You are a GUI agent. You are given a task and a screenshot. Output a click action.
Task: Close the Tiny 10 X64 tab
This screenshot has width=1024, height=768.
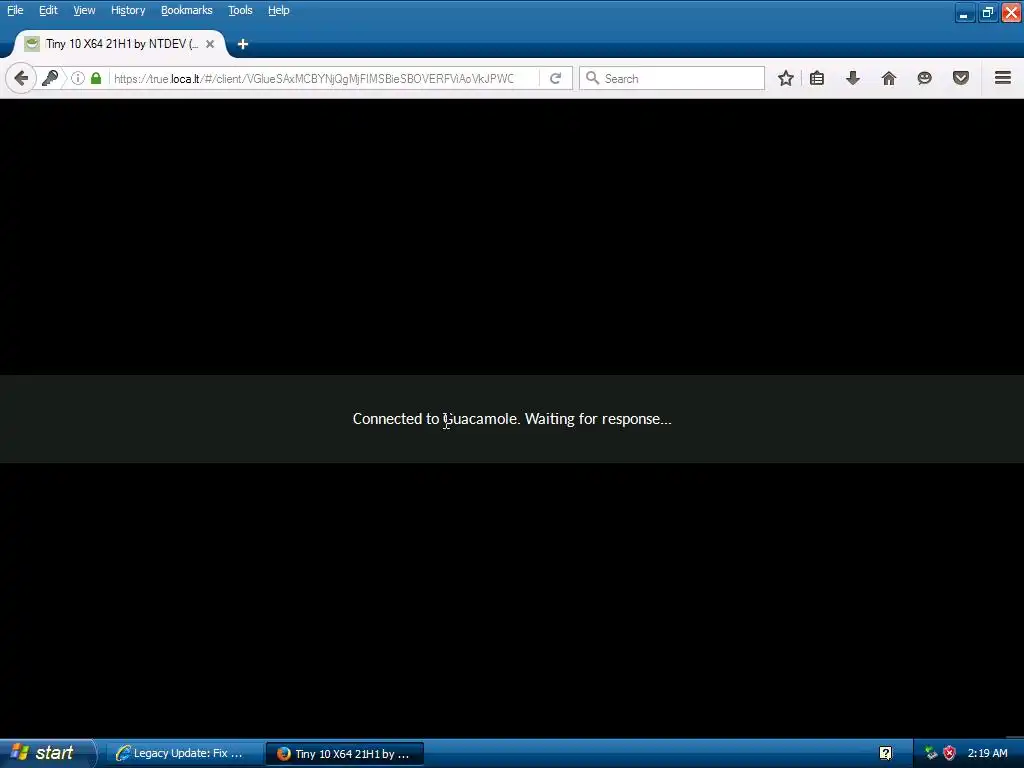click(x=210, y=44)
